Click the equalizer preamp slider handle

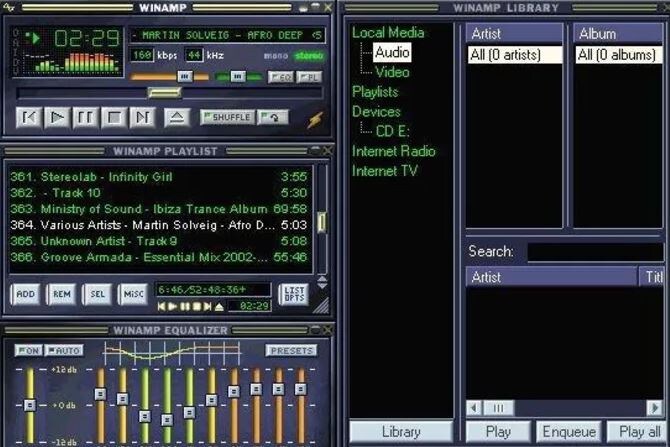30,405
